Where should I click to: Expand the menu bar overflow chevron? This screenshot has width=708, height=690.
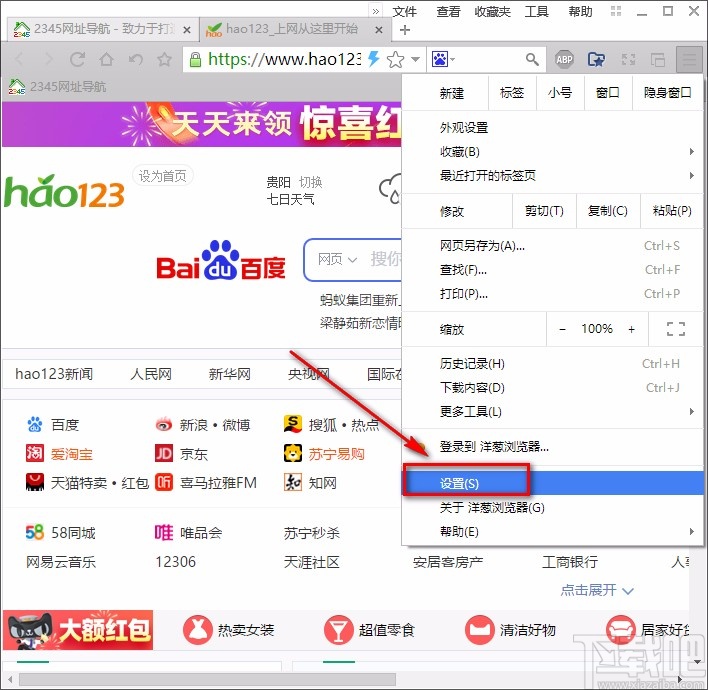coord(376,11)
